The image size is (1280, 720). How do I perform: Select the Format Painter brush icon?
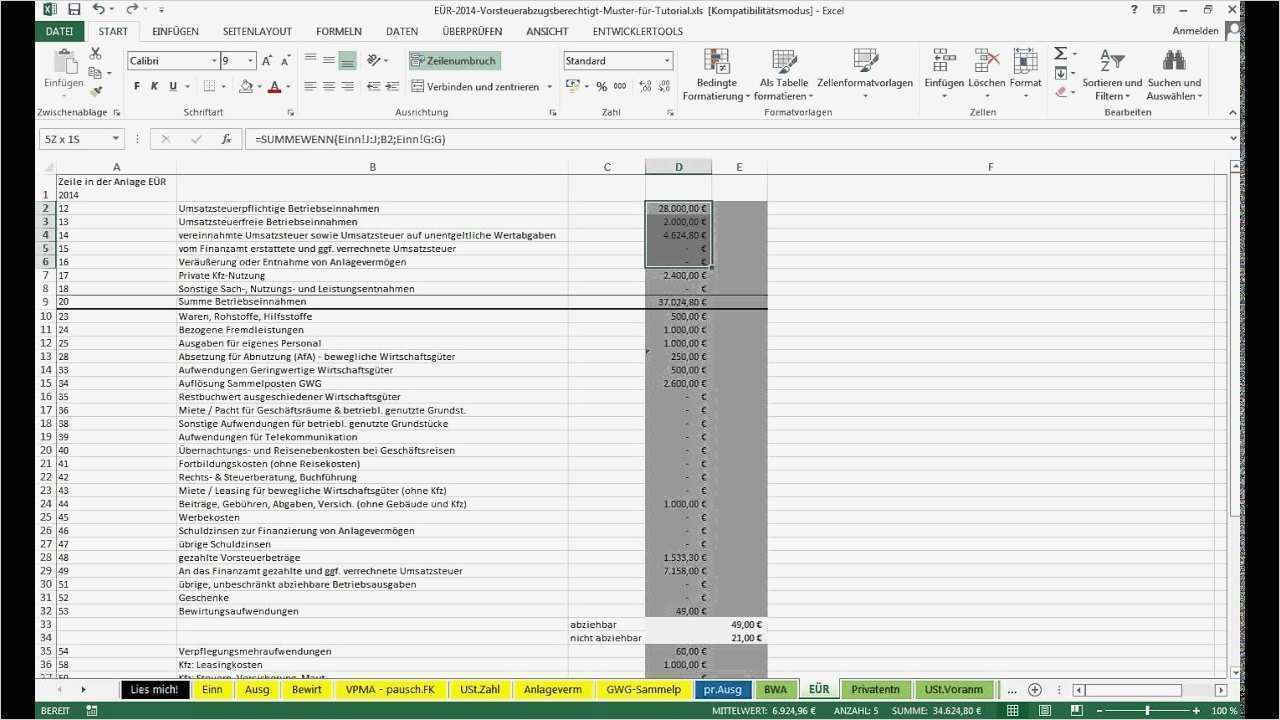pyautogui.click(x=96, y=91)
